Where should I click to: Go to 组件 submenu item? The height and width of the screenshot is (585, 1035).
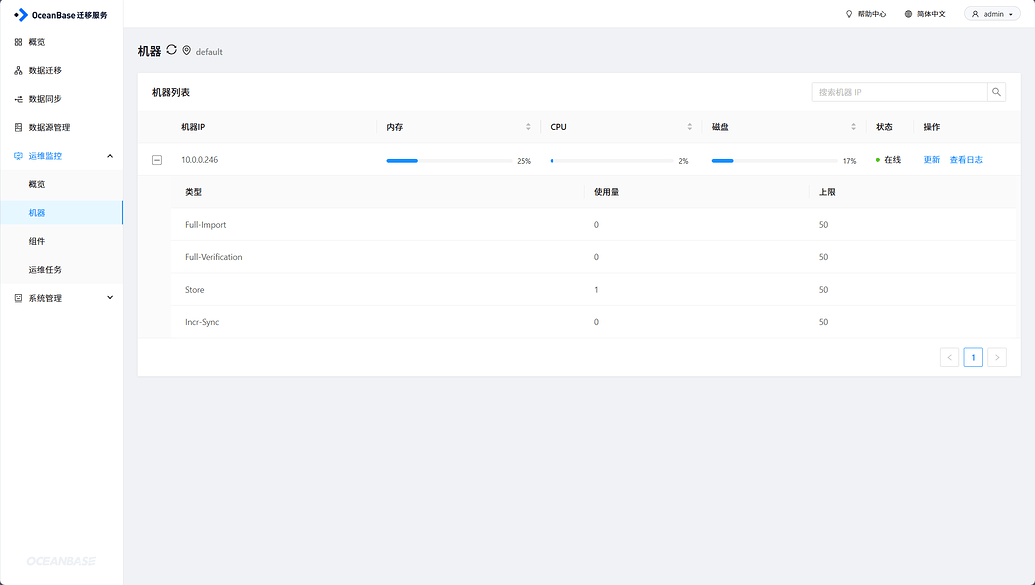point(37,241)
